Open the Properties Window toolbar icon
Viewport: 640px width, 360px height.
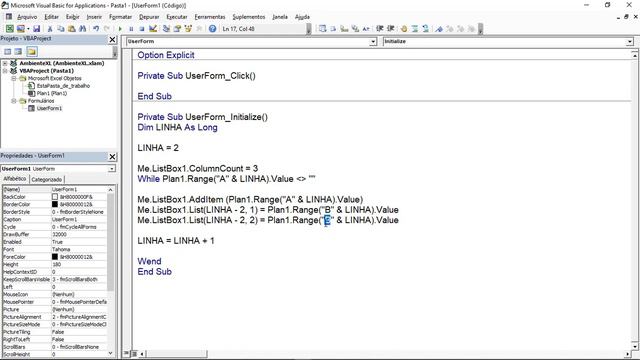[177, 29]
